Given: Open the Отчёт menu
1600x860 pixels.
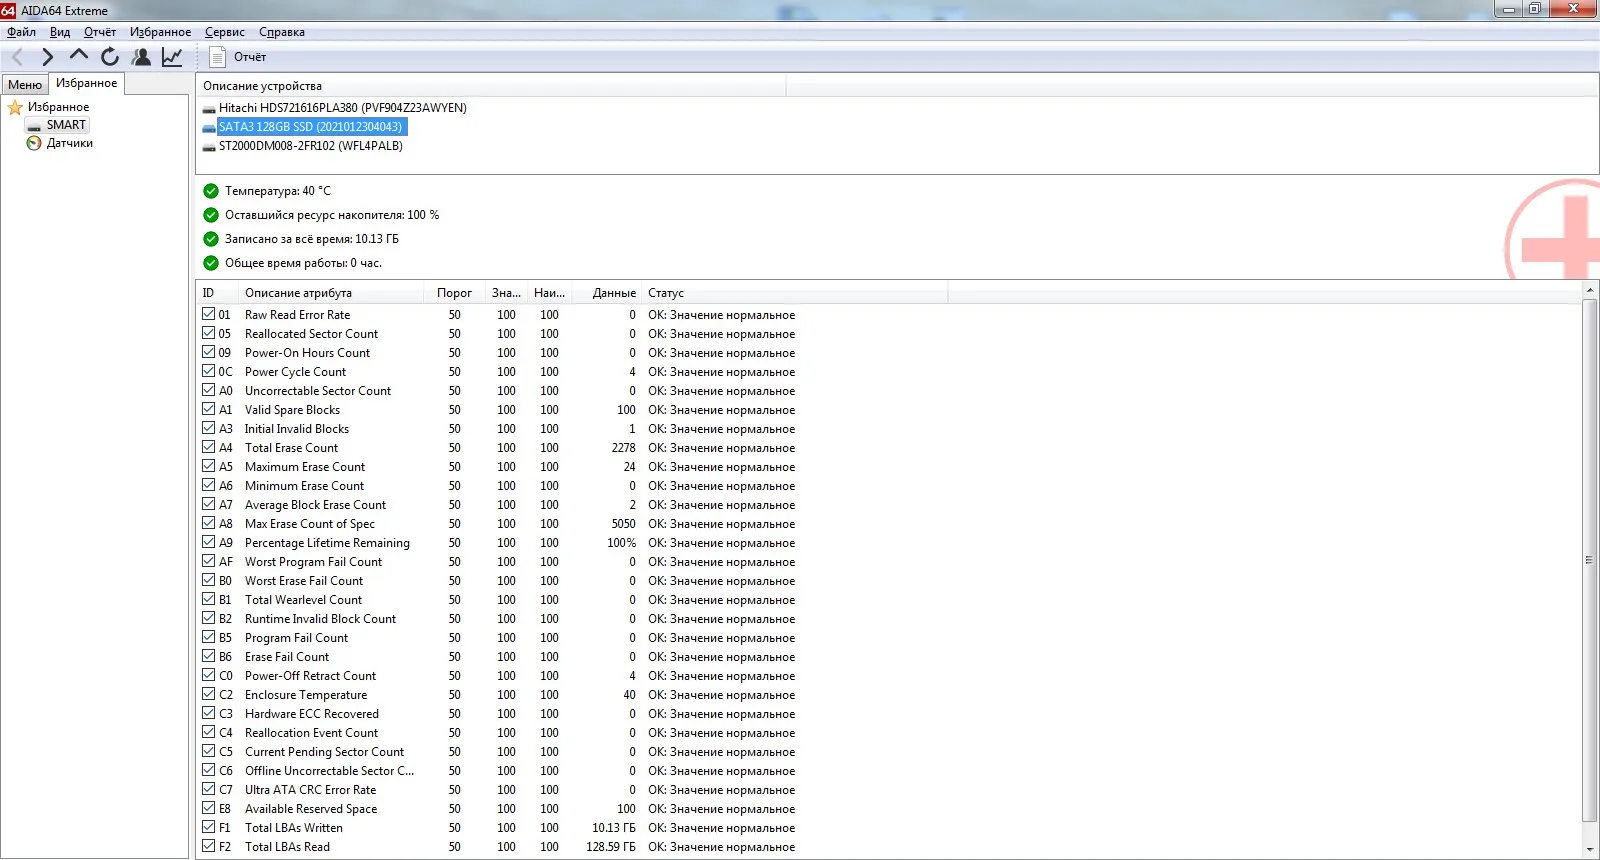Looking at the screenshot, I should (x=100, y=32).
